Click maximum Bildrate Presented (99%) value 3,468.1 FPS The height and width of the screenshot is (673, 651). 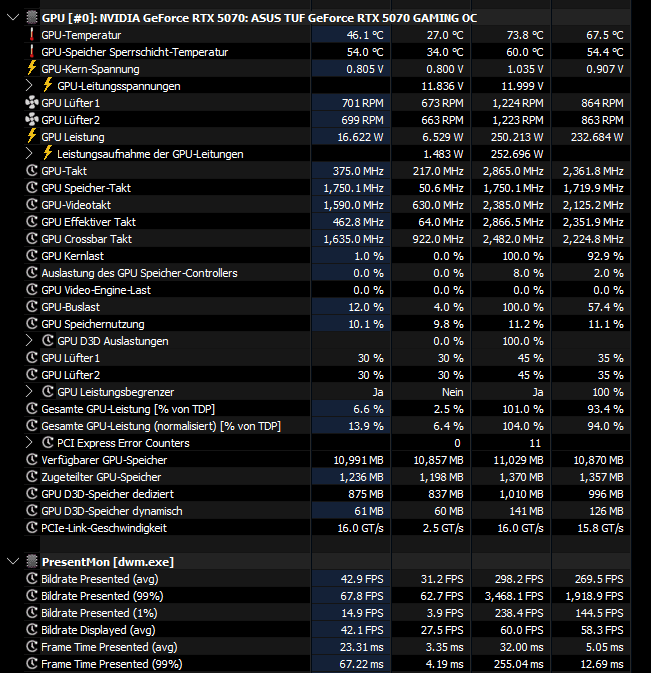tap(514, 596)
